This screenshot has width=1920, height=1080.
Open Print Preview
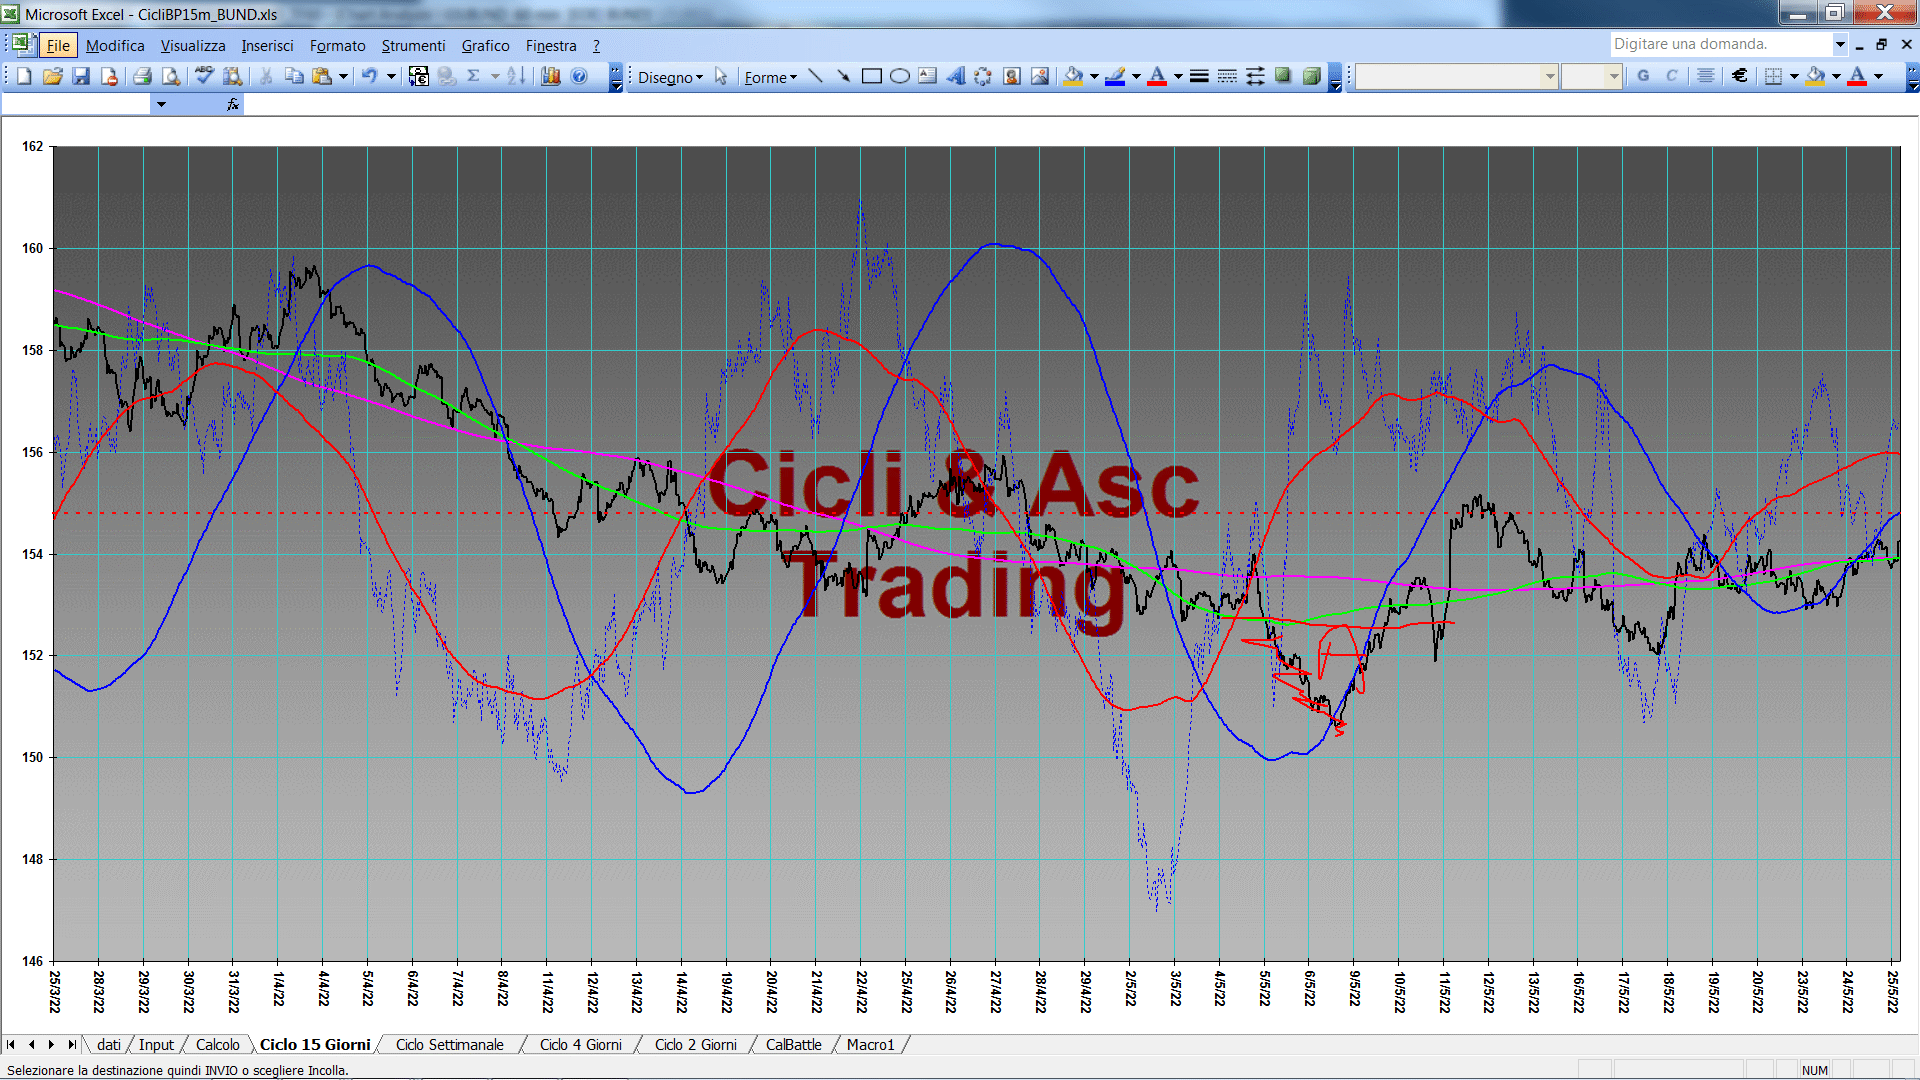(x=171, y=76)
